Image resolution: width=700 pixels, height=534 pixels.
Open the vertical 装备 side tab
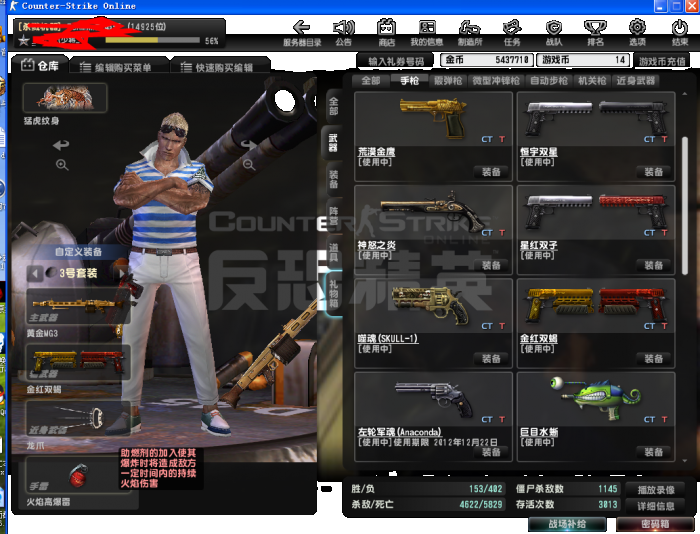point(334,179)
